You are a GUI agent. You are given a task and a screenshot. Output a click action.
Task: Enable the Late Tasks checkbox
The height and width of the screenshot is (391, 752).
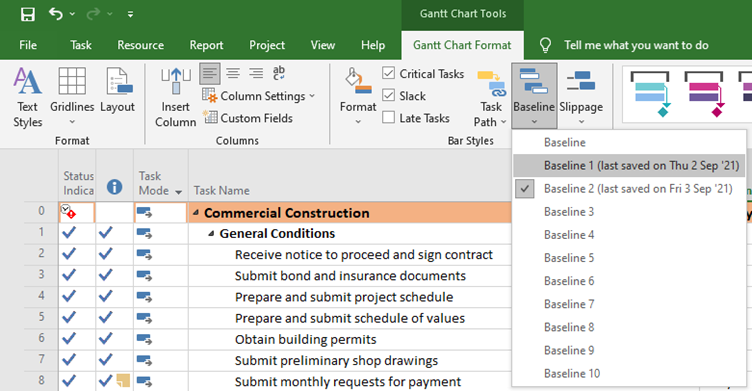click(388, 118)
